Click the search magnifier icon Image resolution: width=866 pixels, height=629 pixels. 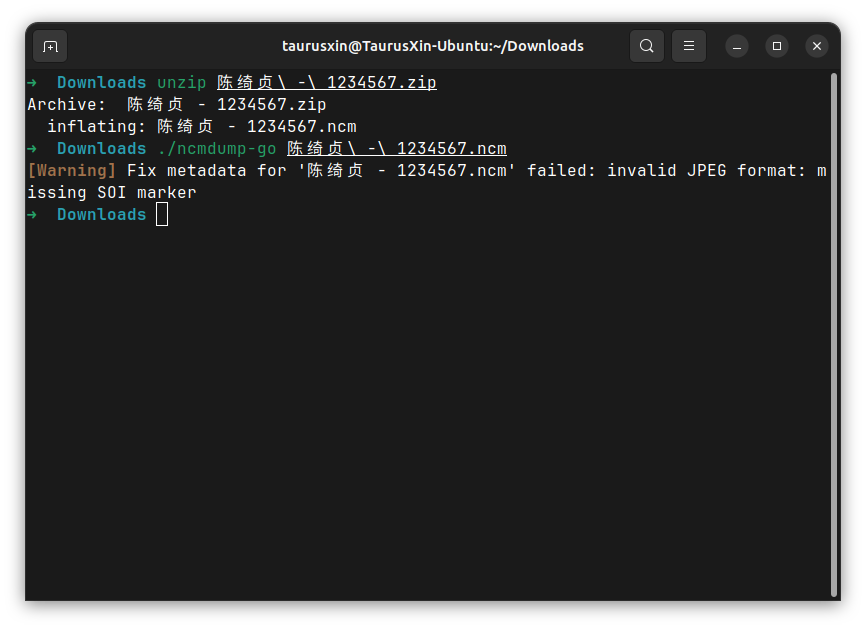tap(646, 46)
